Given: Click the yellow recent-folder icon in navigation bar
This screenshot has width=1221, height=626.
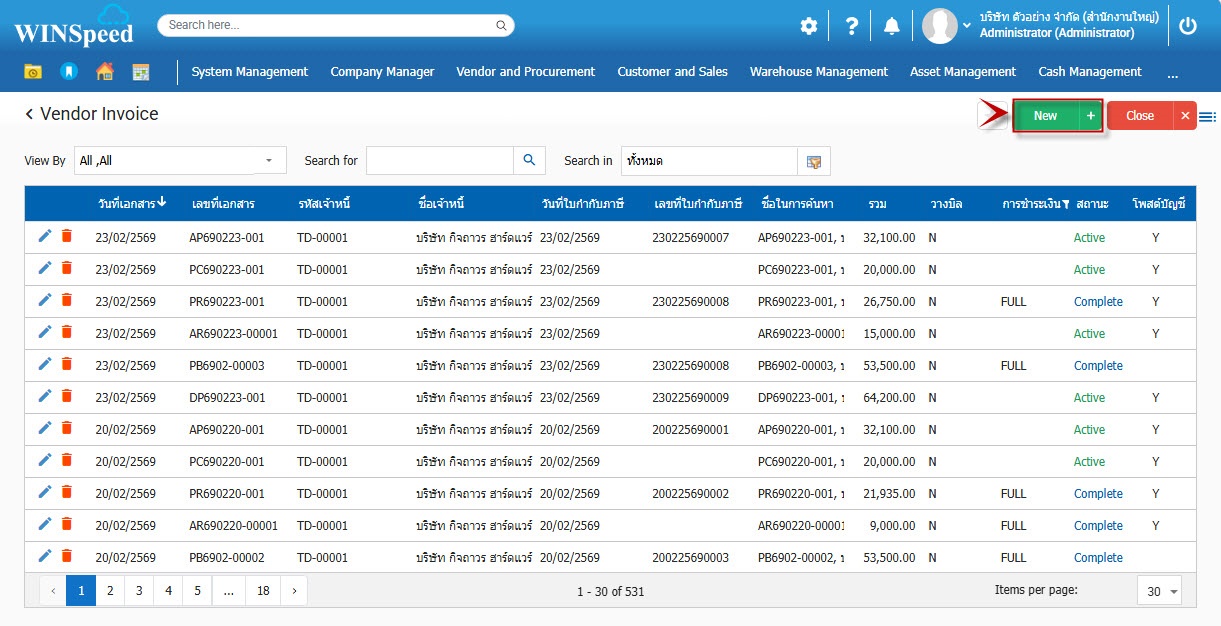Looking at the screenshot, I should (x=33, y=72).
